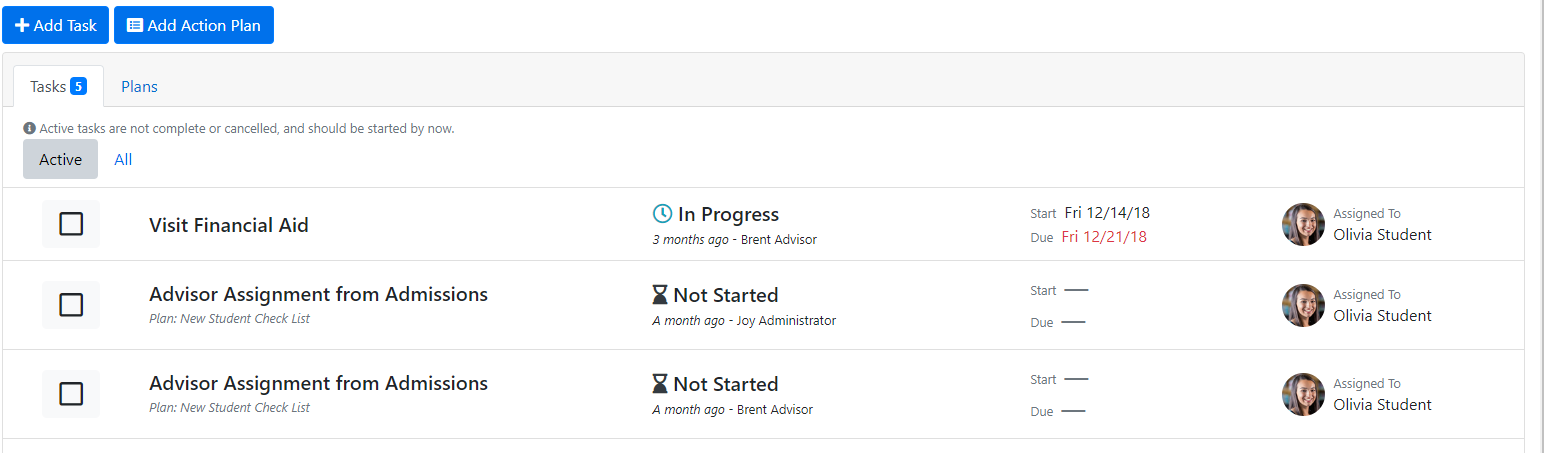The image size is (1544, 453).
Task: Show the All tasks filter
Action: point(123,159)
